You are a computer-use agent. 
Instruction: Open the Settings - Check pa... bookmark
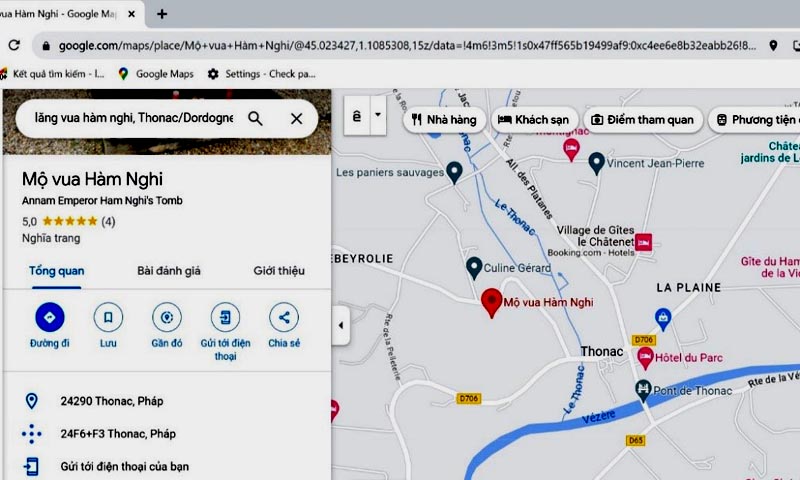coord(262,74)
